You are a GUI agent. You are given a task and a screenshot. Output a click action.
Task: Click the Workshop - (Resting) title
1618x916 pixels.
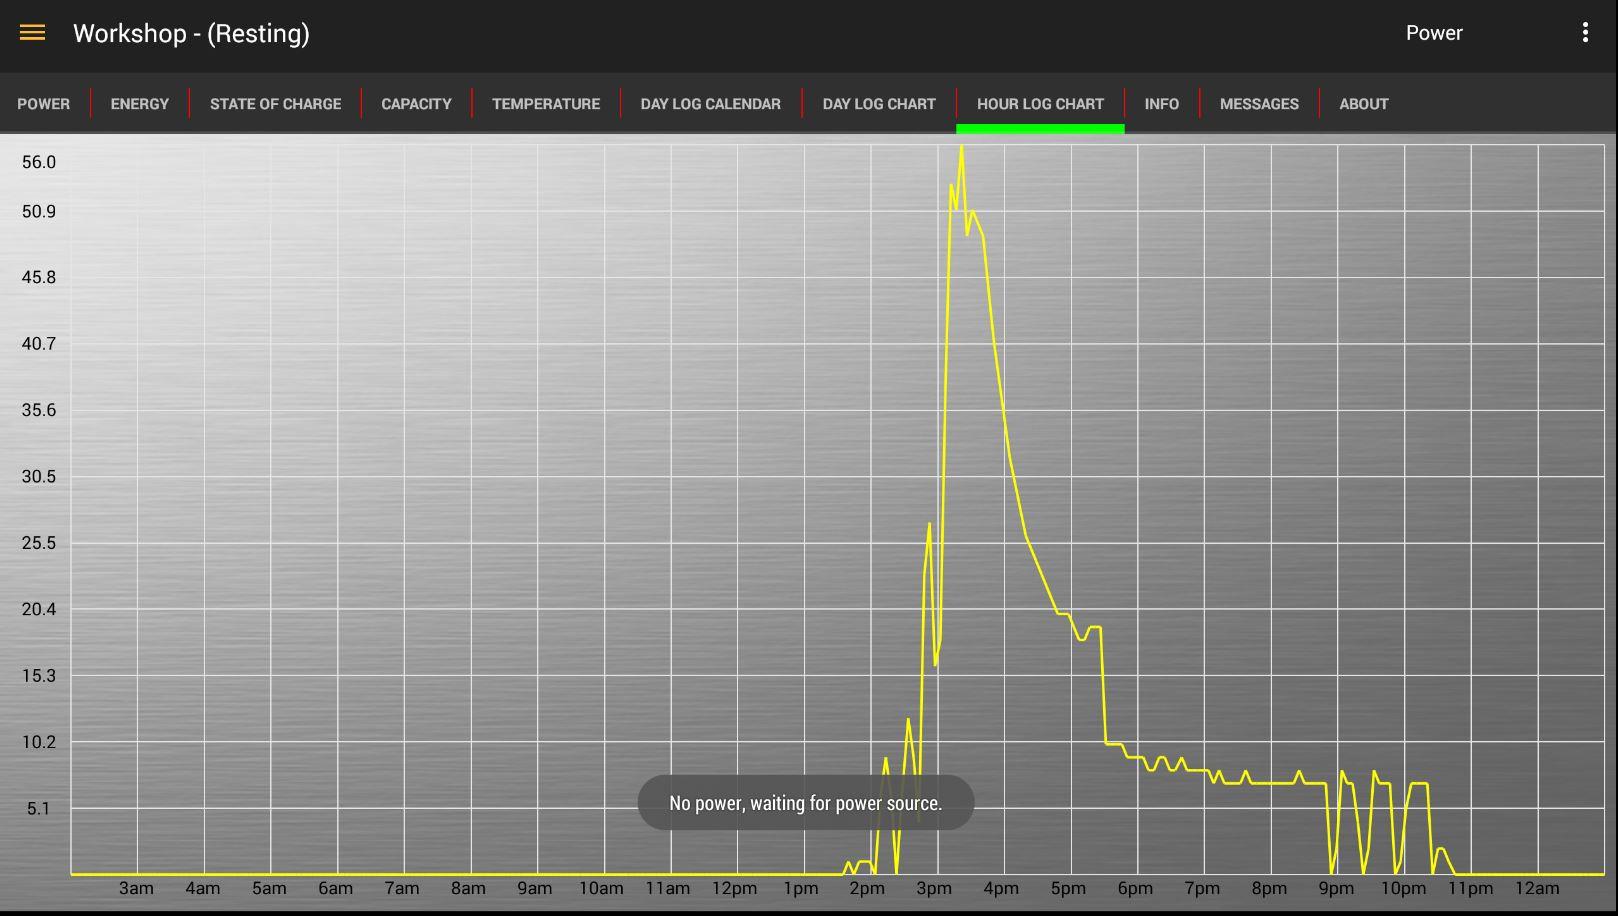point(191,33)
